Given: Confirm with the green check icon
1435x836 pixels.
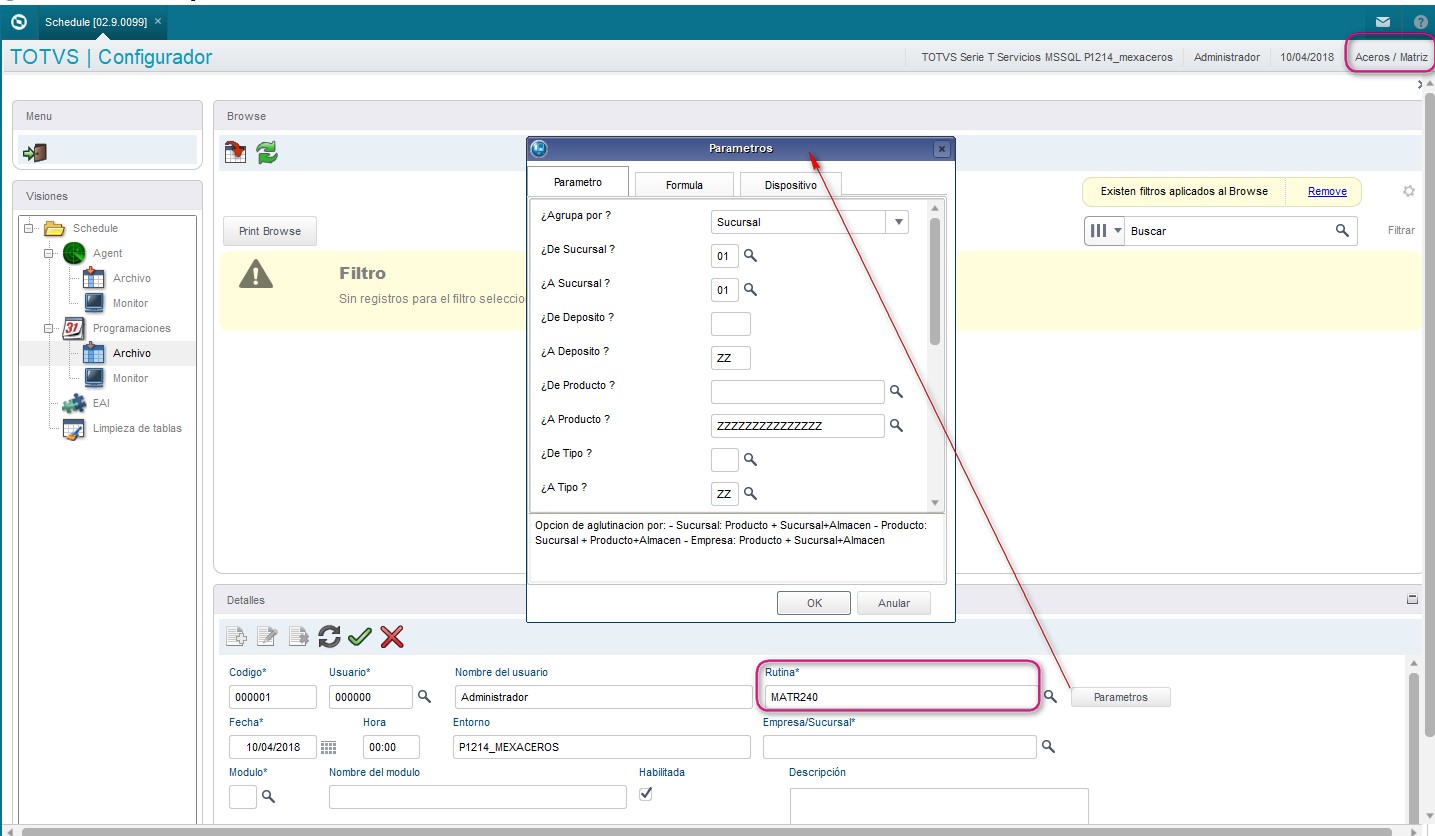Looking at the screenshot, I should tap(360, 636).
